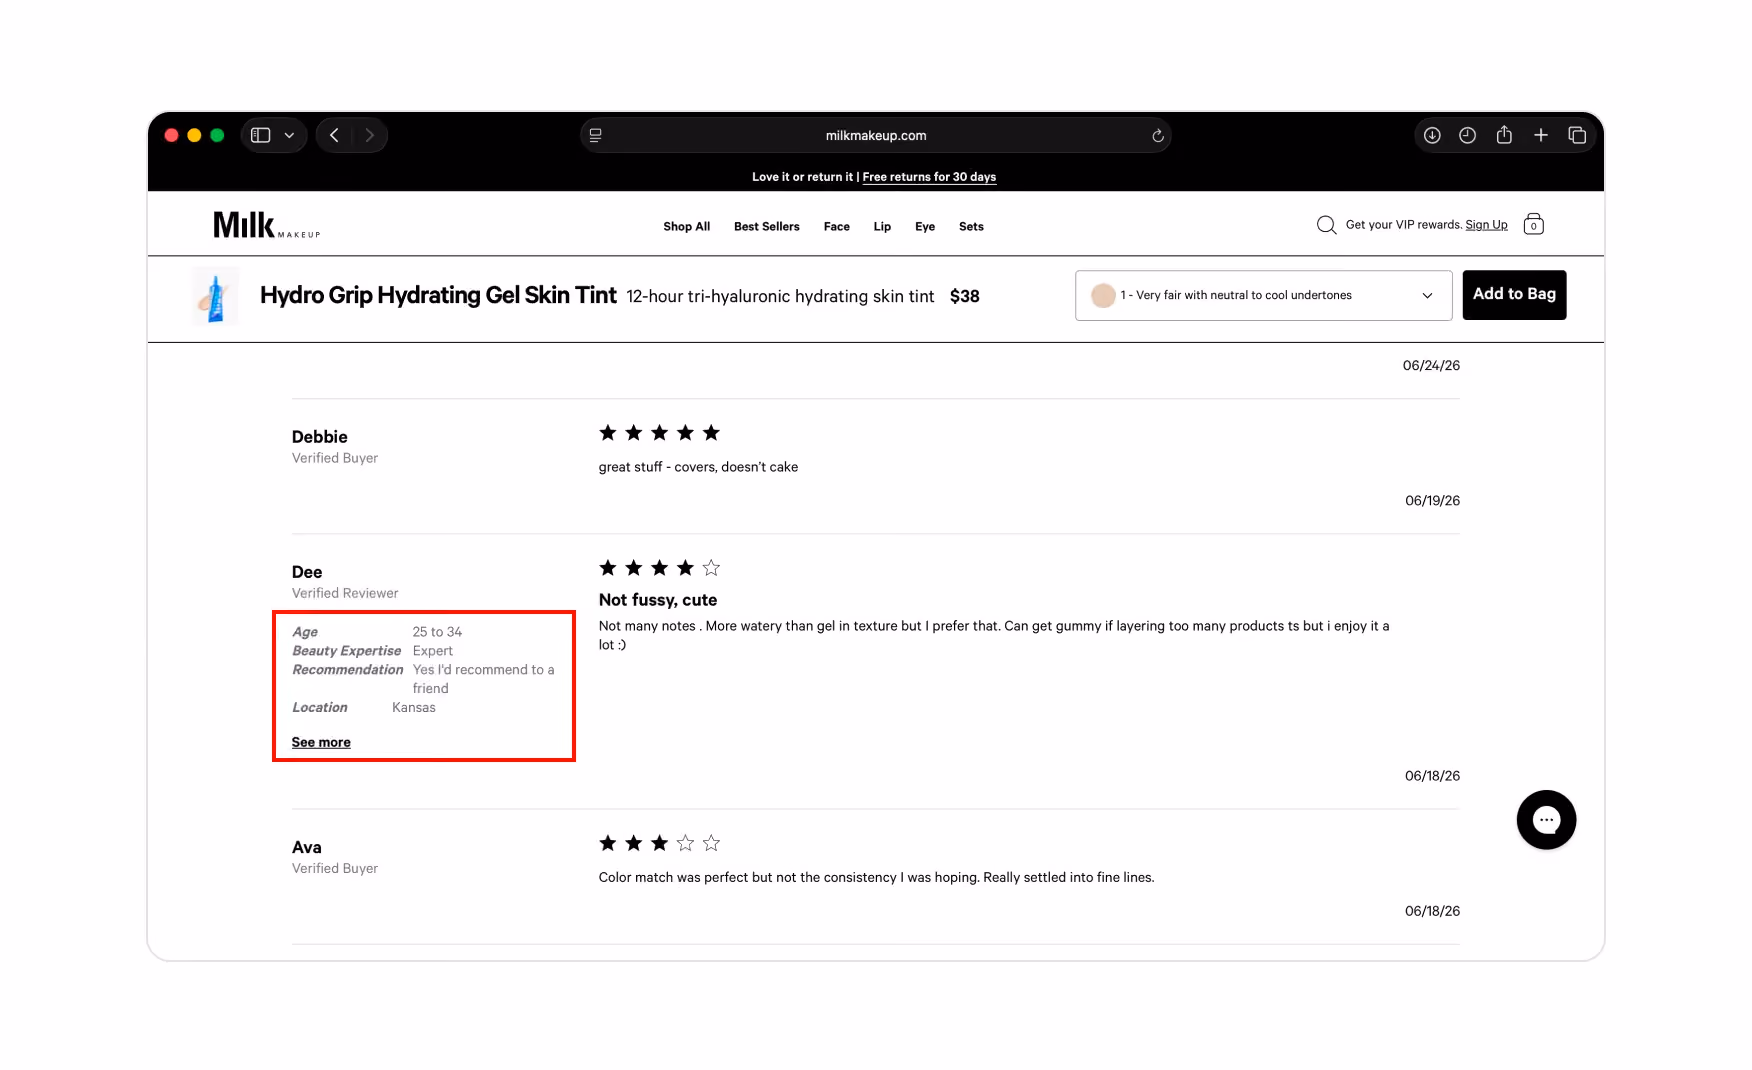Go to Milk Makeup home via logo
The height and width of the screenshot is (1070, 1752).
click(x=266, y=225)
